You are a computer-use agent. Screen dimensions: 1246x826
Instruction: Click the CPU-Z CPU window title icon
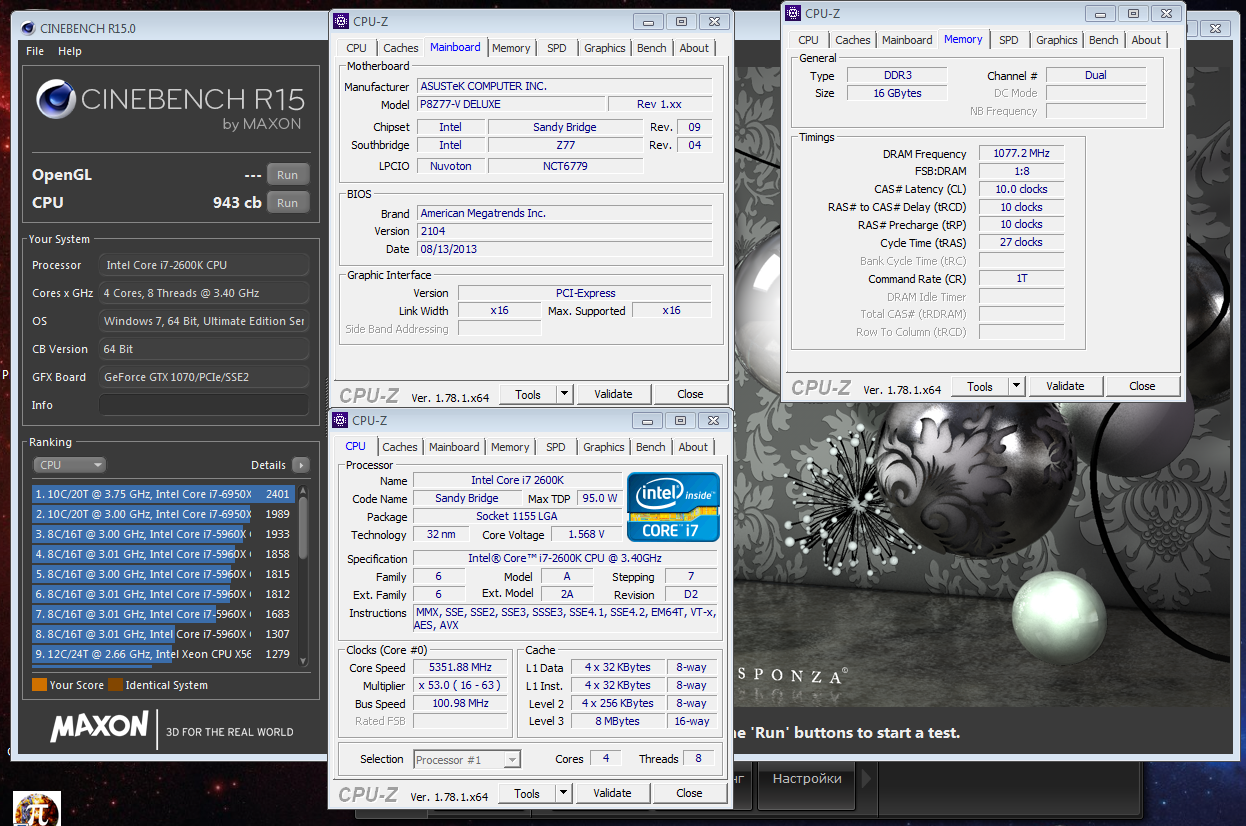pos(341,420)
